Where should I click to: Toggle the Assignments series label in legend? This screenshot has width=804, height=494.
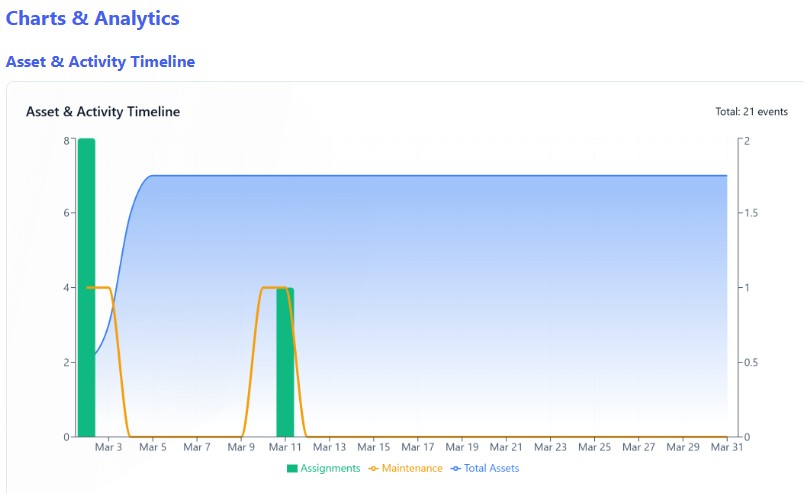pos(330,468)
